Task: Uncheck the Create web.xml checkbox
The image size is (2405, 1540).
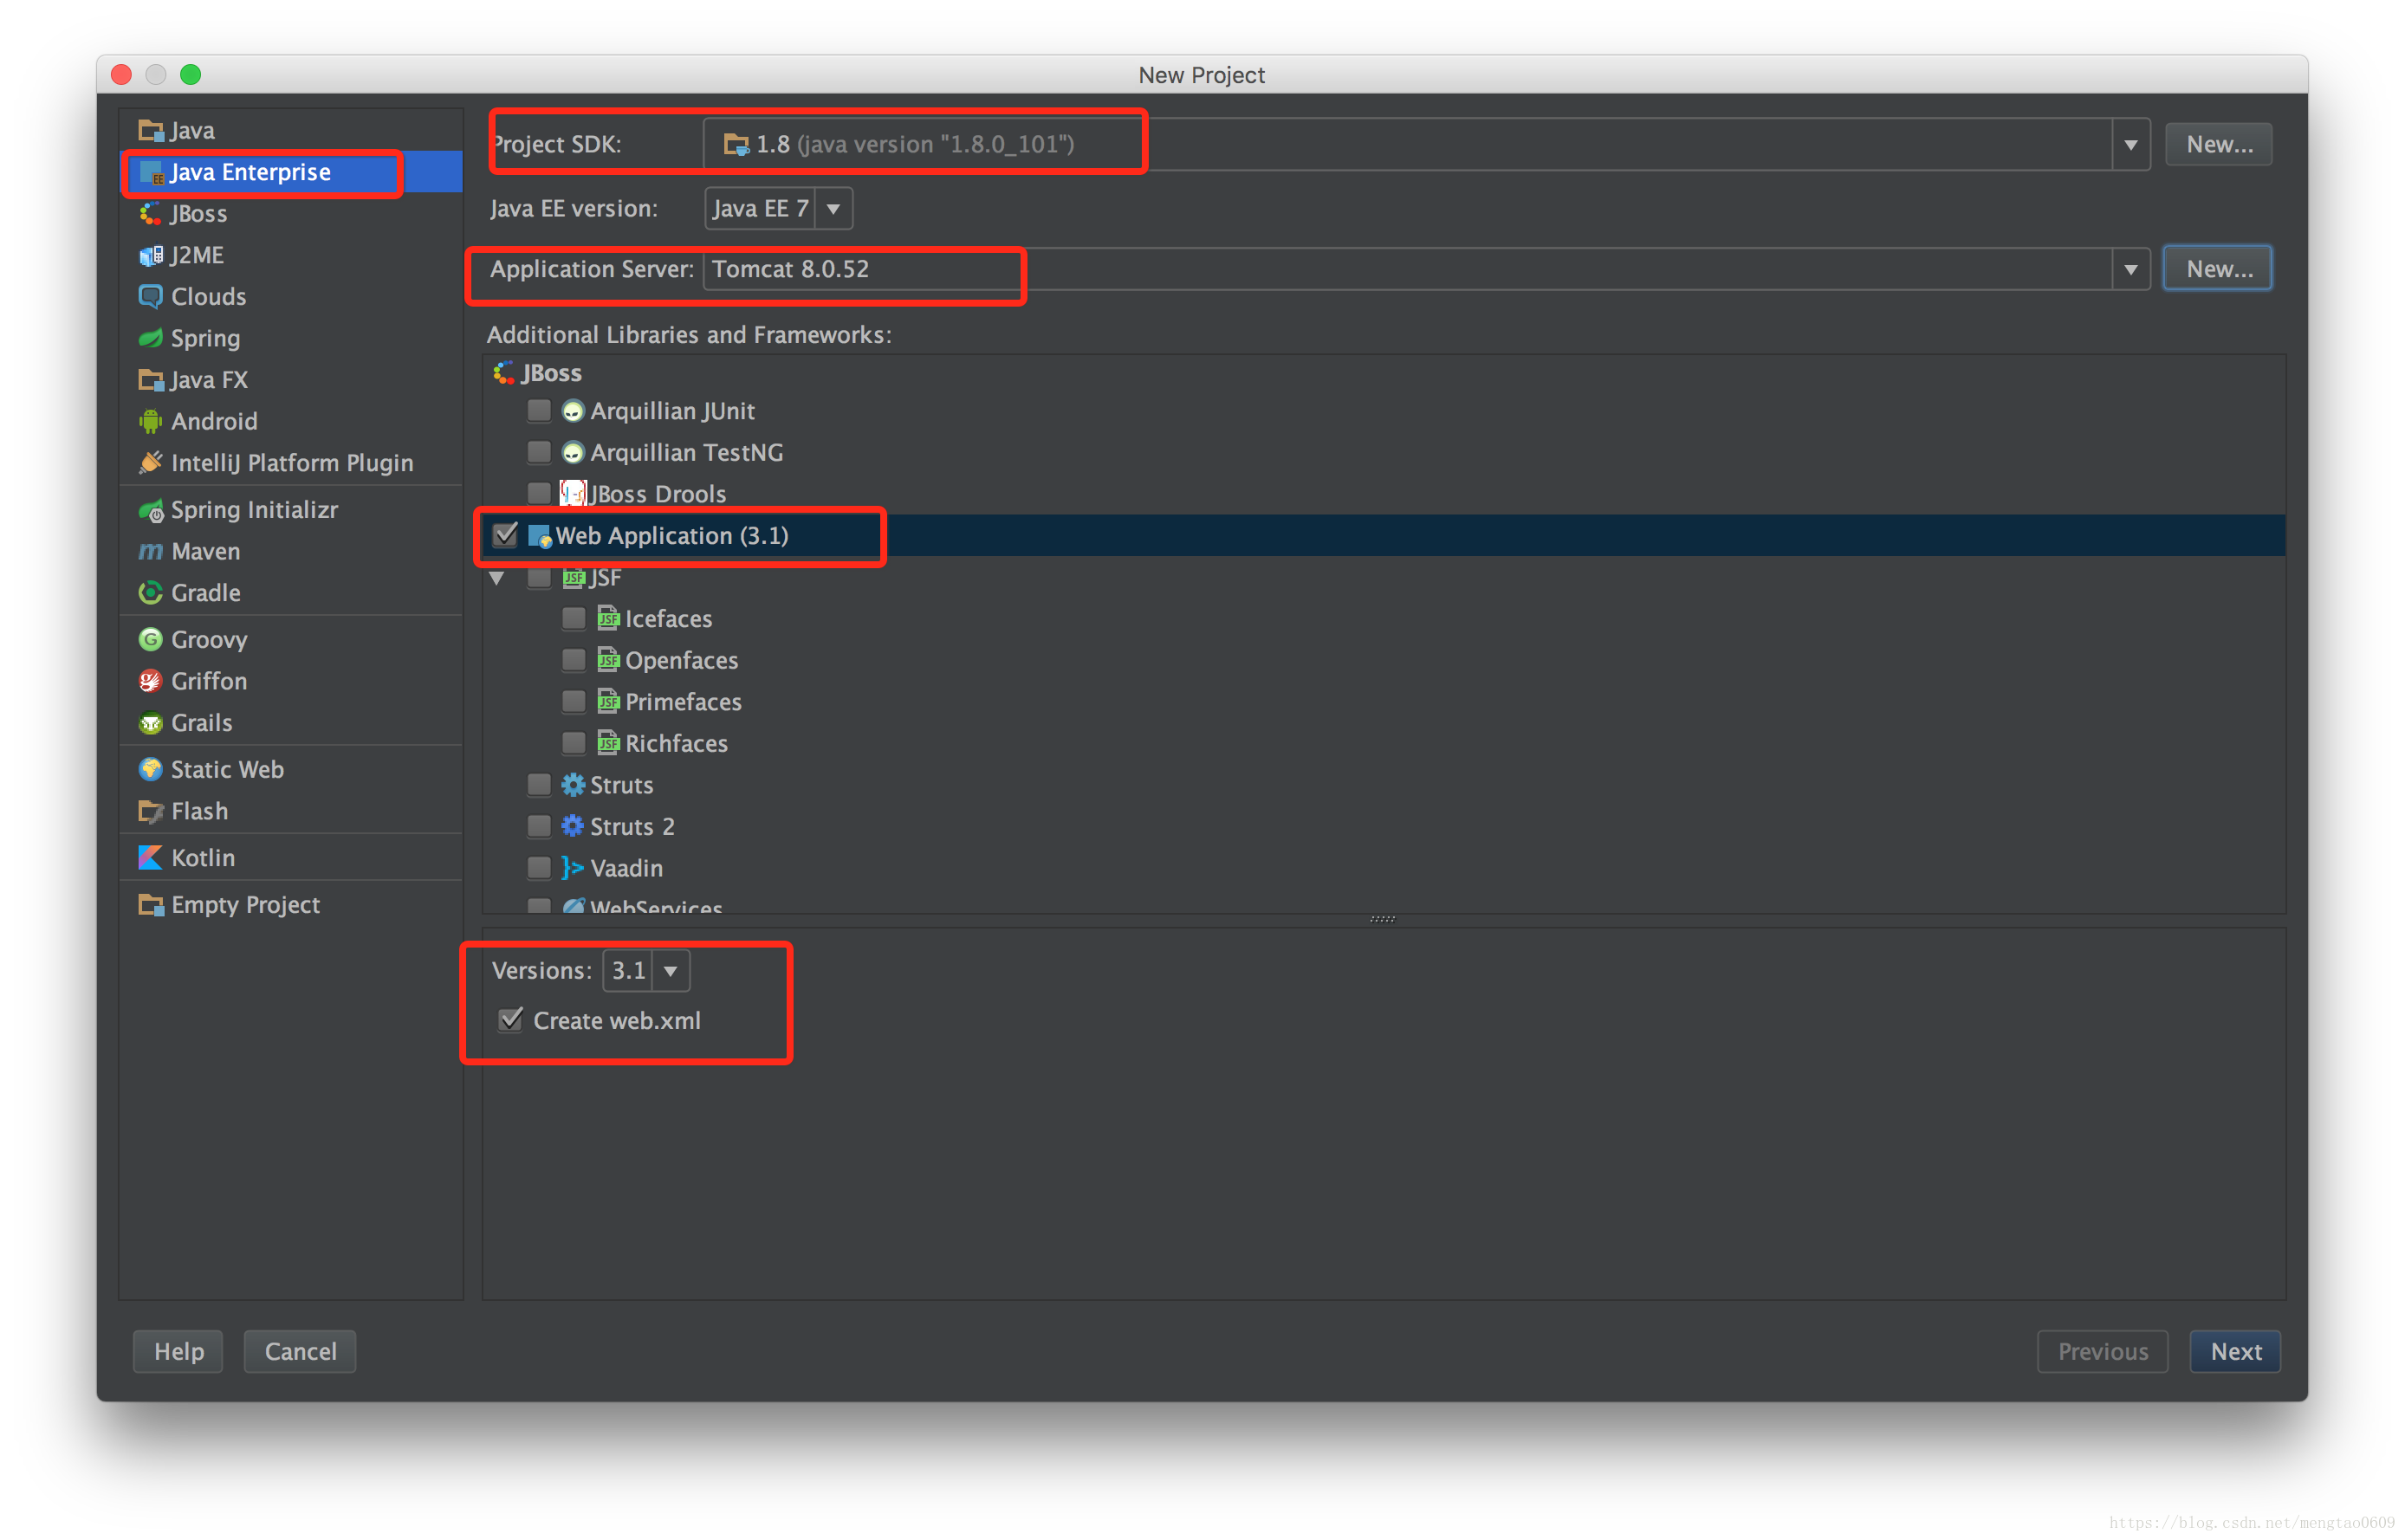Action: click(511, 1020)
